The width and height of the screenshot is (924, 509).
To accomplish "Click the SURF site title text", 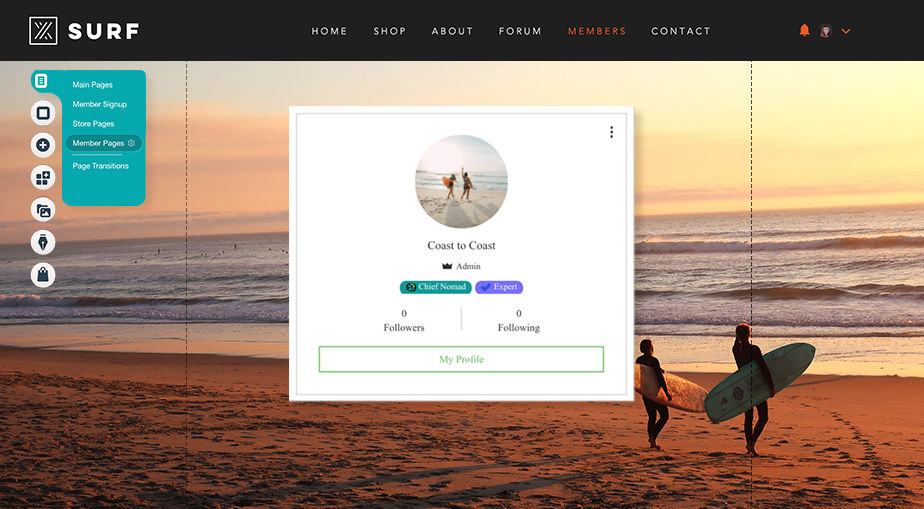I will point(104,31).
